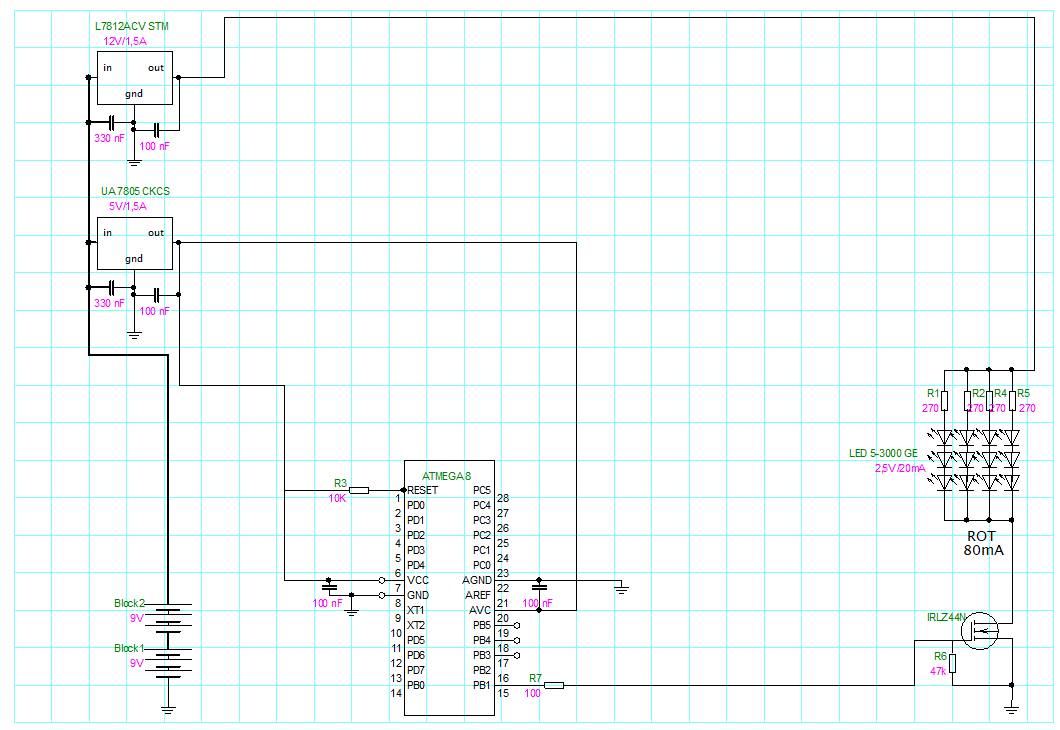Select the ATMEGA8 chip body

coord(450,588)
